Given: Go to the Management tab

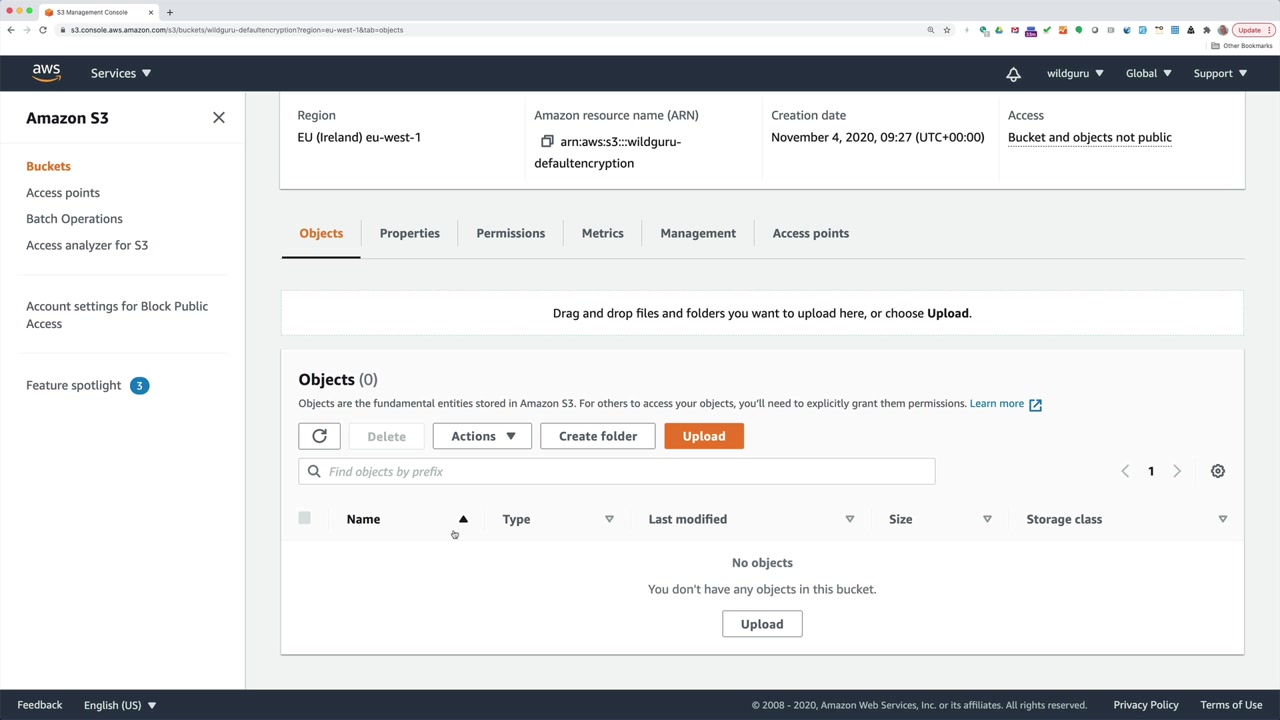Looking at the screenshot, I should [698, 233].
